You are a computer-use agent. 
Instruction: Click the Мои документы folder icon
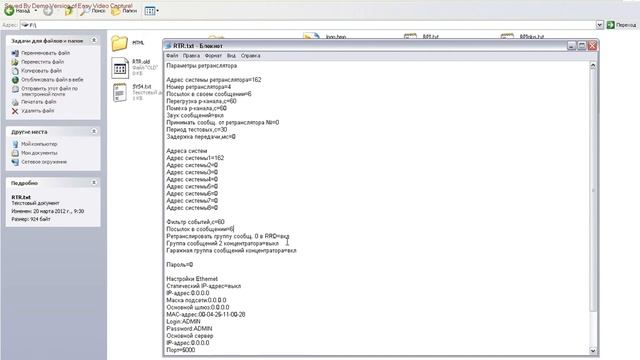point(15,153)
